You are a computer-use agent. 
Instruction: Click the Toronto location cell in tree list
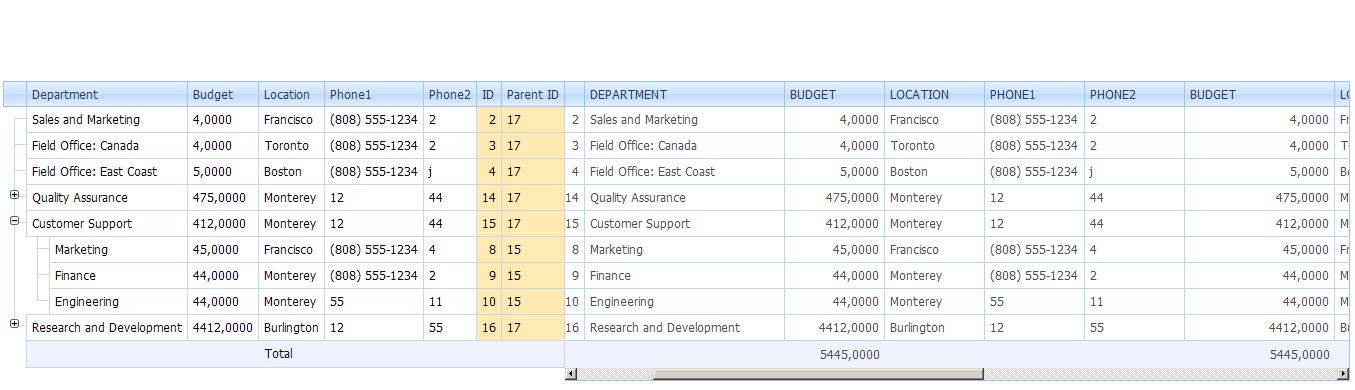(292, 146)
